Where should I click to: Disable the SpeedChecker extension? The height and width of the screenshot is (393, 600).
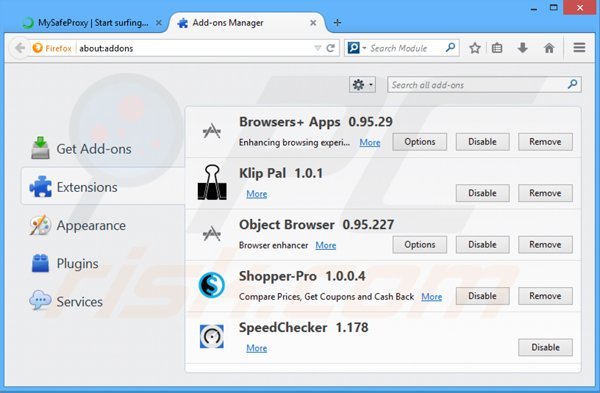tap(545, 347)
